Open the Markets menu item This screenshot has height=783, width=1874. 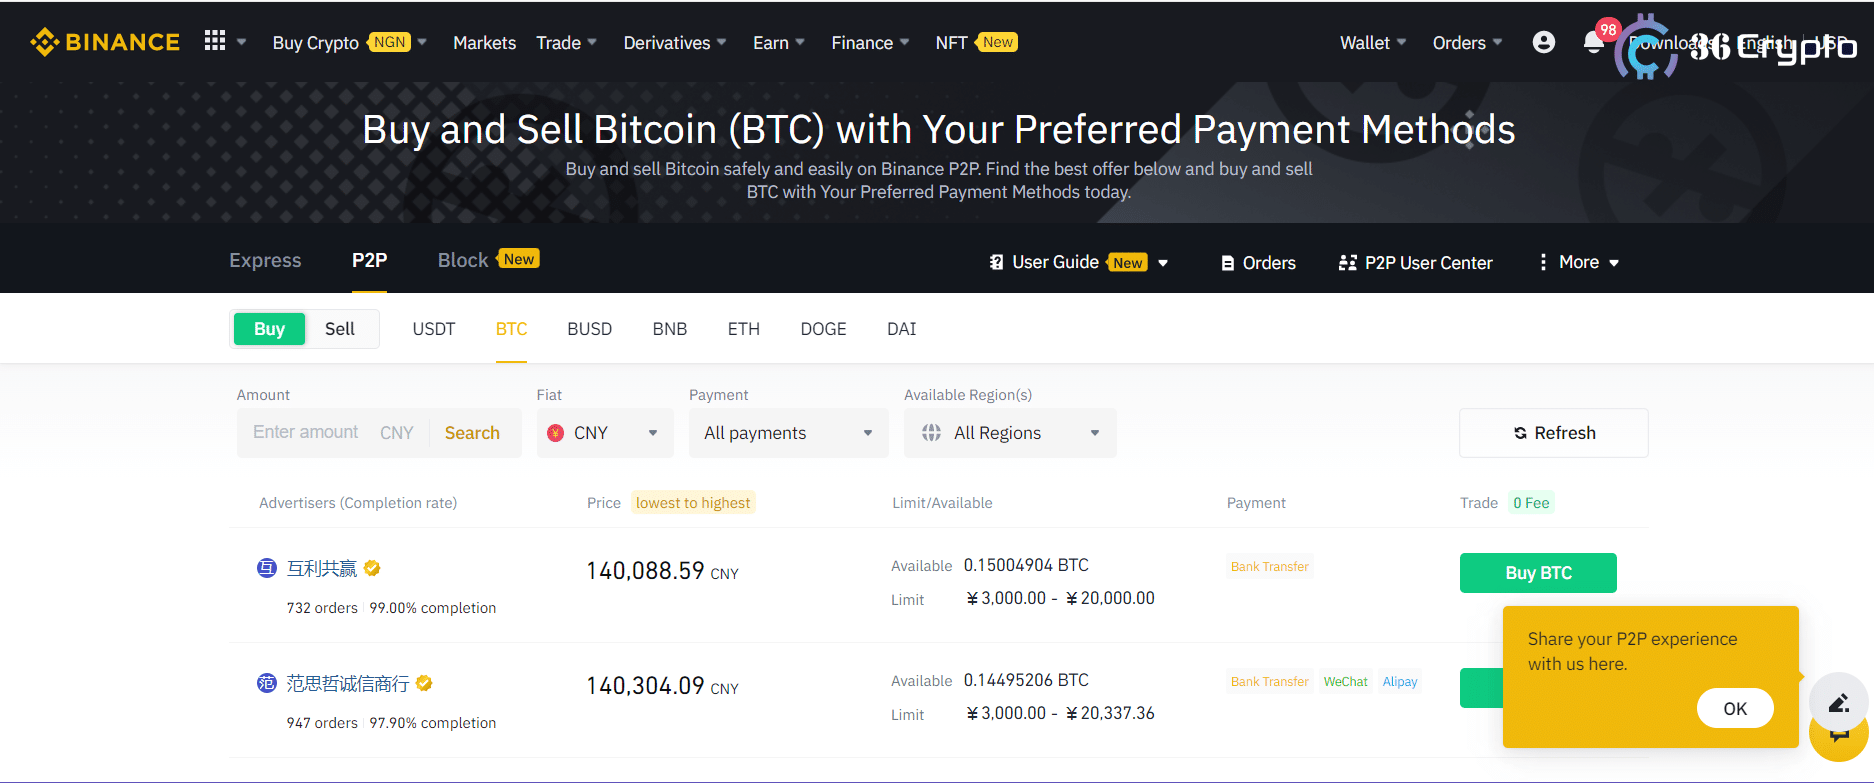[x=484, y=42]
